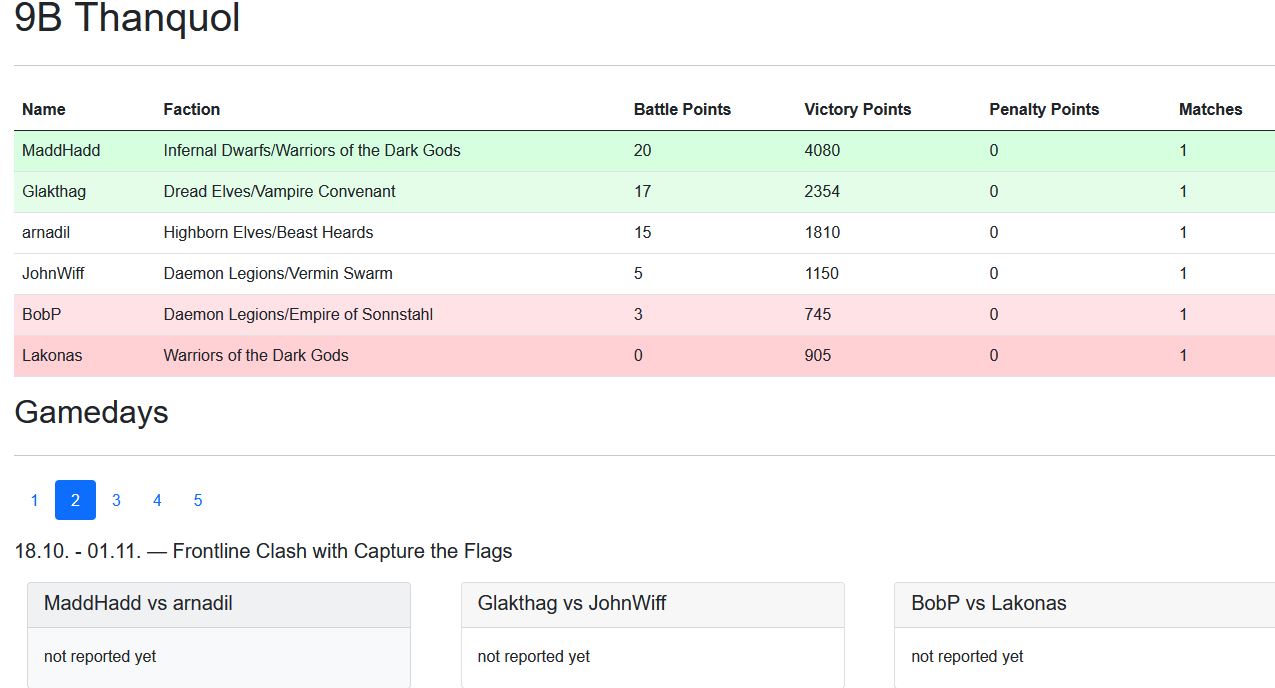Viewport: 1275px width, 688px height.
Task: Click the Penalty Points column header
Action: pyautogui.click(x=1044, y=109)
